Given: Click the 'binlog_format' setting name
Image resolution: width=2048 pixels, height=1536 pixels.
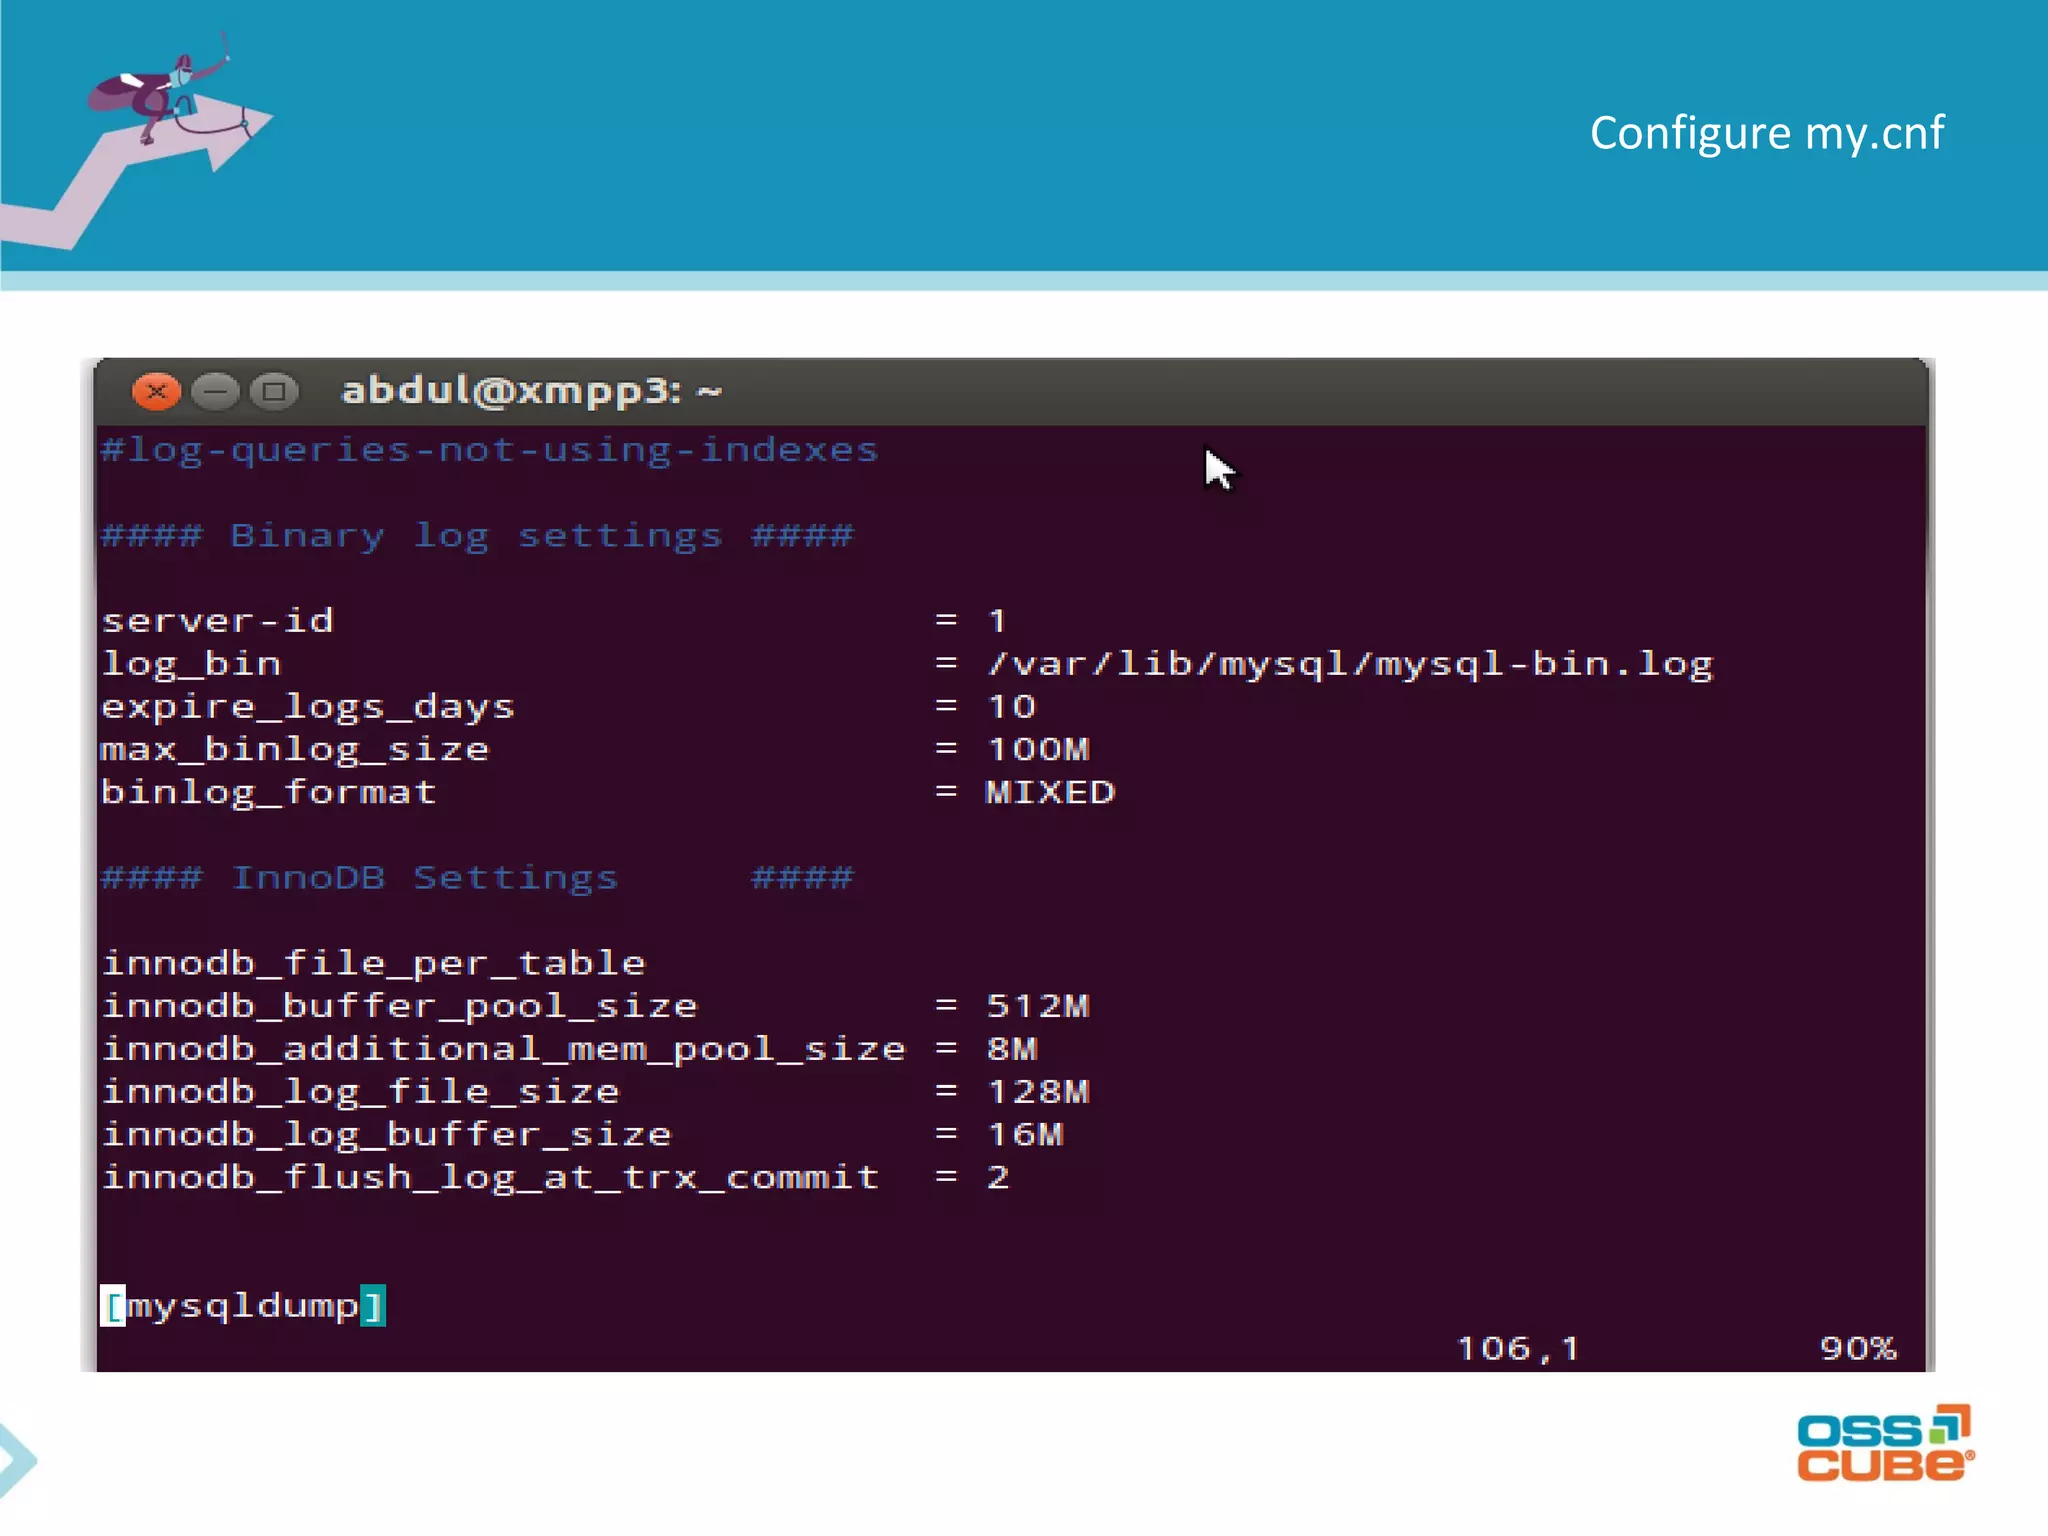Looking at the screenshot, I should tap(269, 793).
